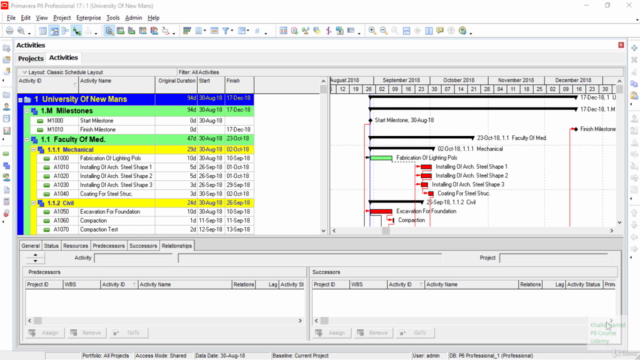Open the Predecessors details tab
Image resolution: width=640 pixels, height=360 pixels.
[x=109, y=246]
